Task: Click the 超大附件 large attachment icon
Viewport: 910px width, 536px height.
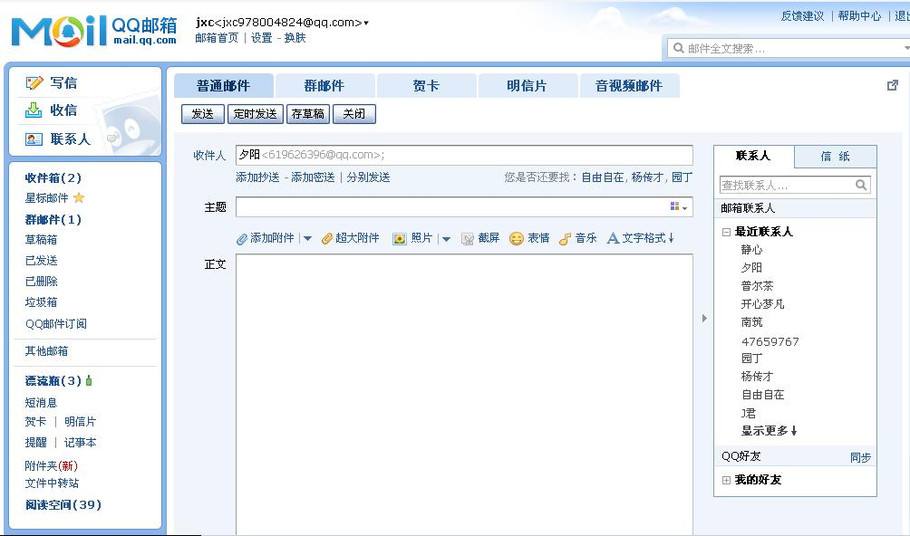Action: pyautogui.click(x=327, y=238)
